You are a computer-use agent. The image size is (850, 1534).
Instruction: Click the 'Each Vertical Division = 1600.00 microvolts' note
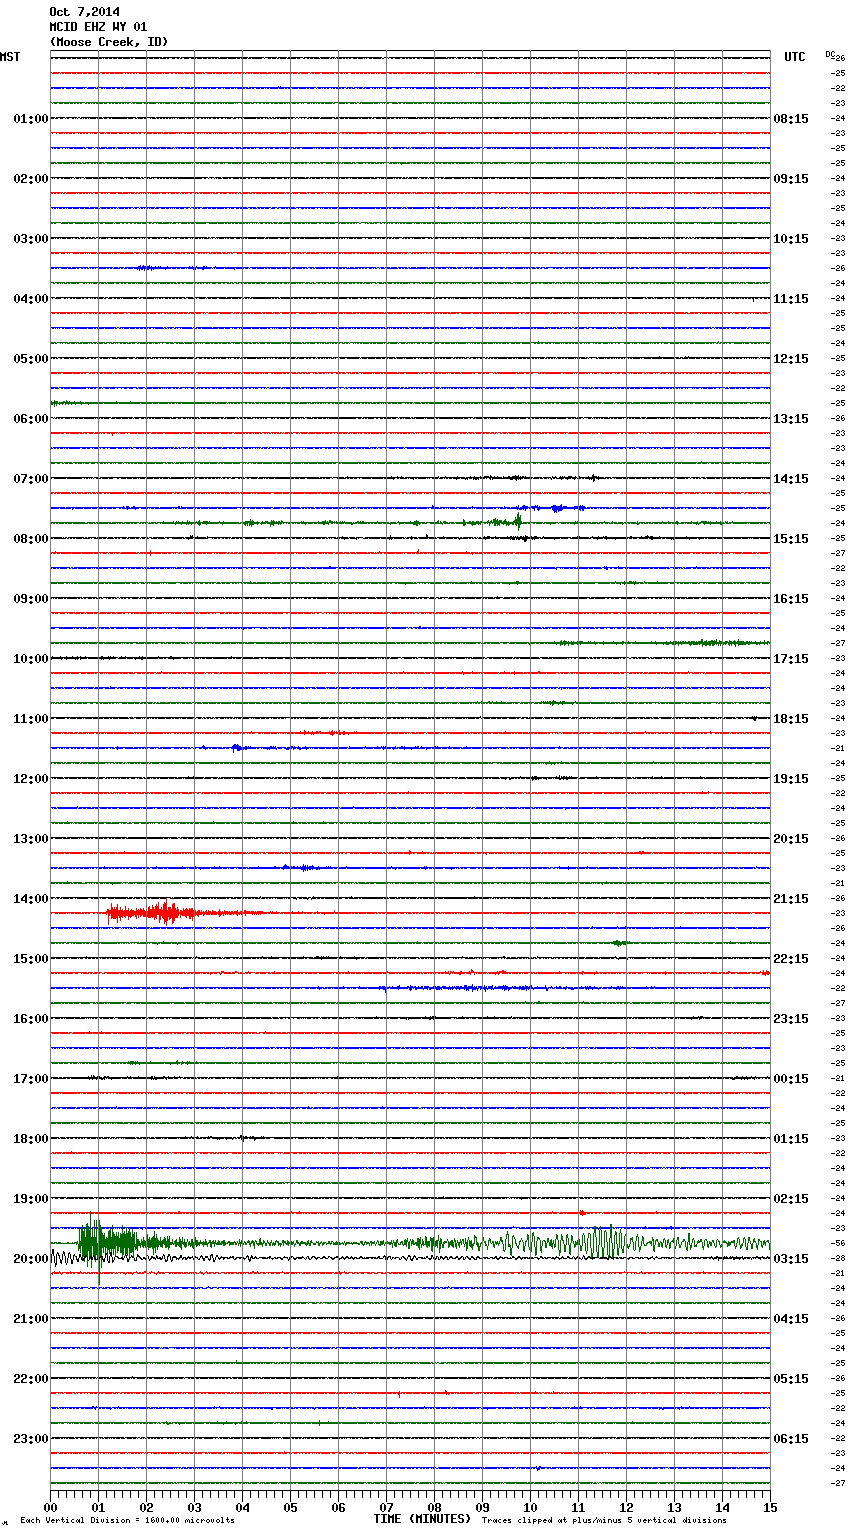tap(127, 1520)
